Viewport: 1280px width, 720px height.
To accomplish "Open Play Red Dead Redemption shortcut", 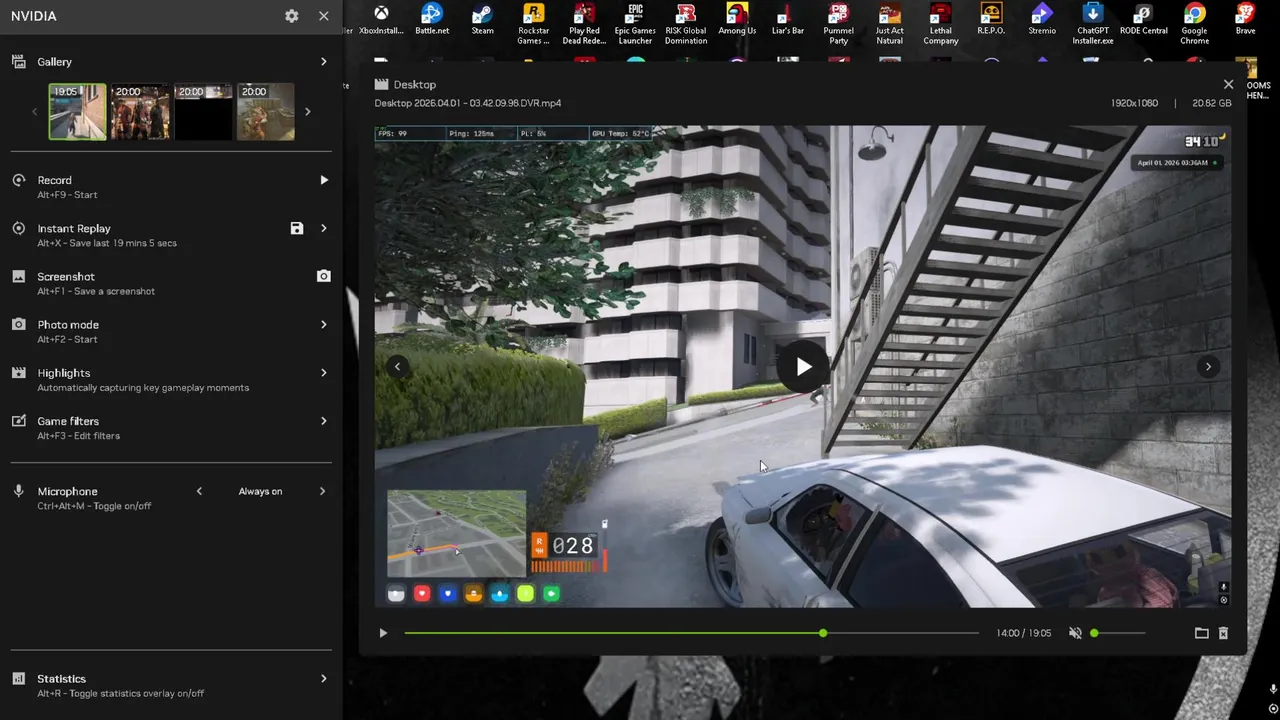I will [584, 24].
